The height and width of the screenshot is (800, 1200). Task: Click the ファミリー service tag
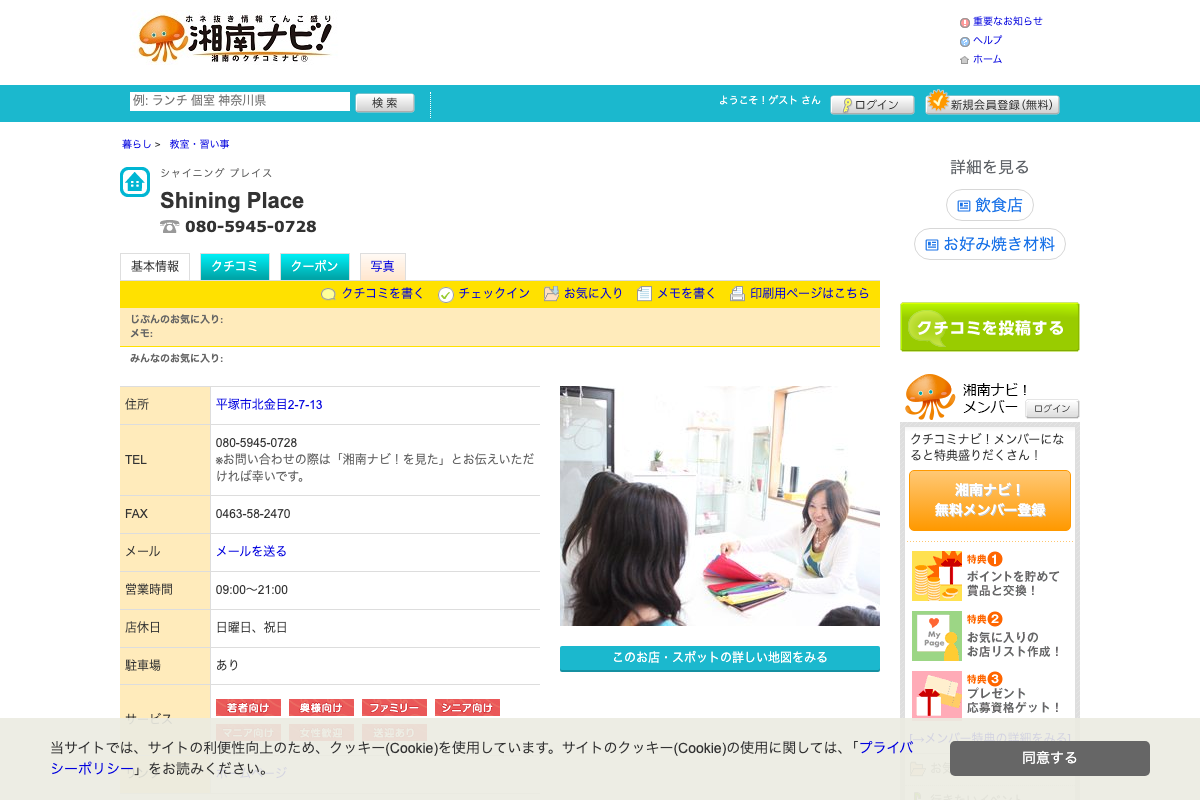pos(394,708)
